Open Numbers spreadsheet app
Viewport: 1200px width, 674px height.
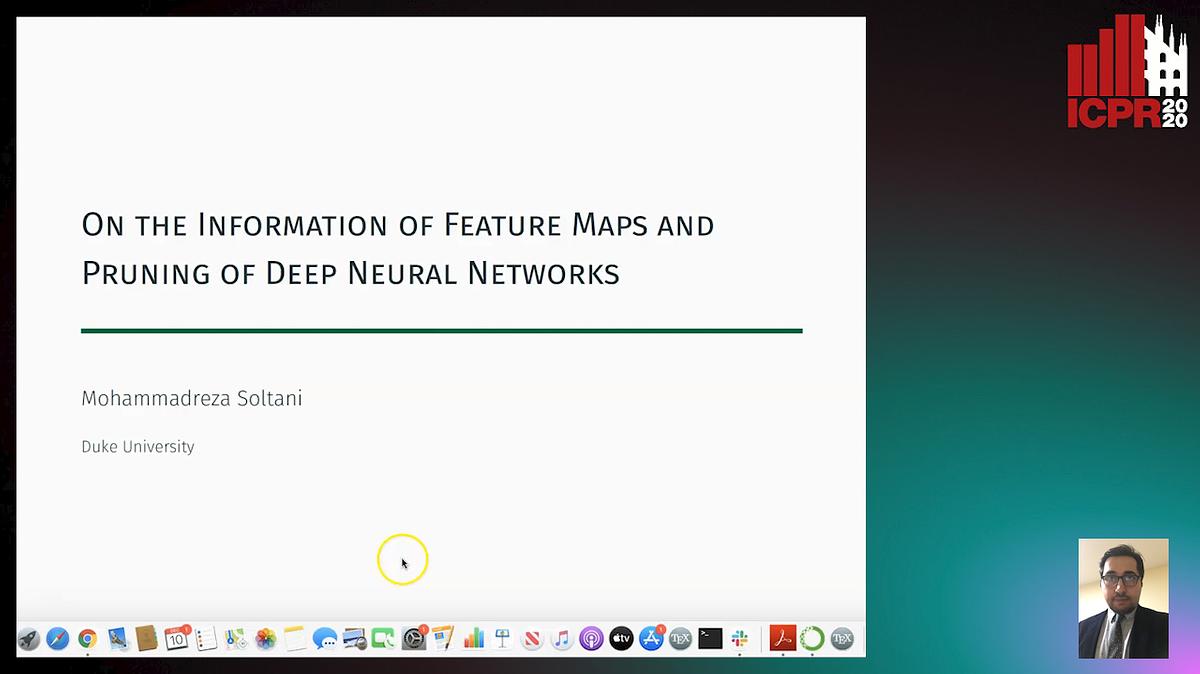[472, 638]
